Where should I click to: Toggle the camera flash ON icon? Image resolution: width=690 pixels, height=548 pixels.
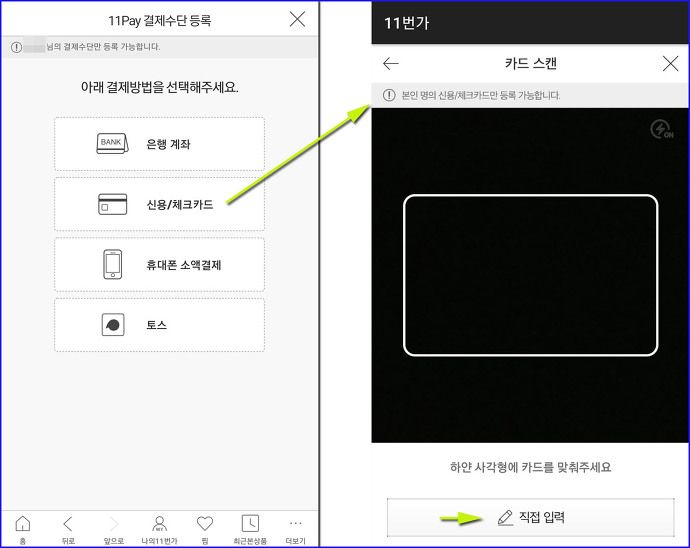pyautogui.click(x=661, y=129)
